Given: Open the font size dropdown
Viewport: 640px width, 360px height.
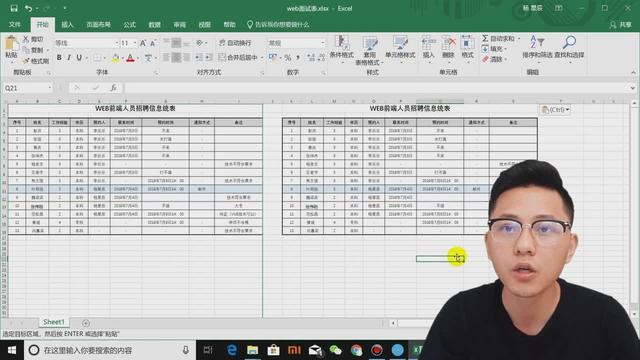Looking at the screenshot, I should [x=135, y=43].
